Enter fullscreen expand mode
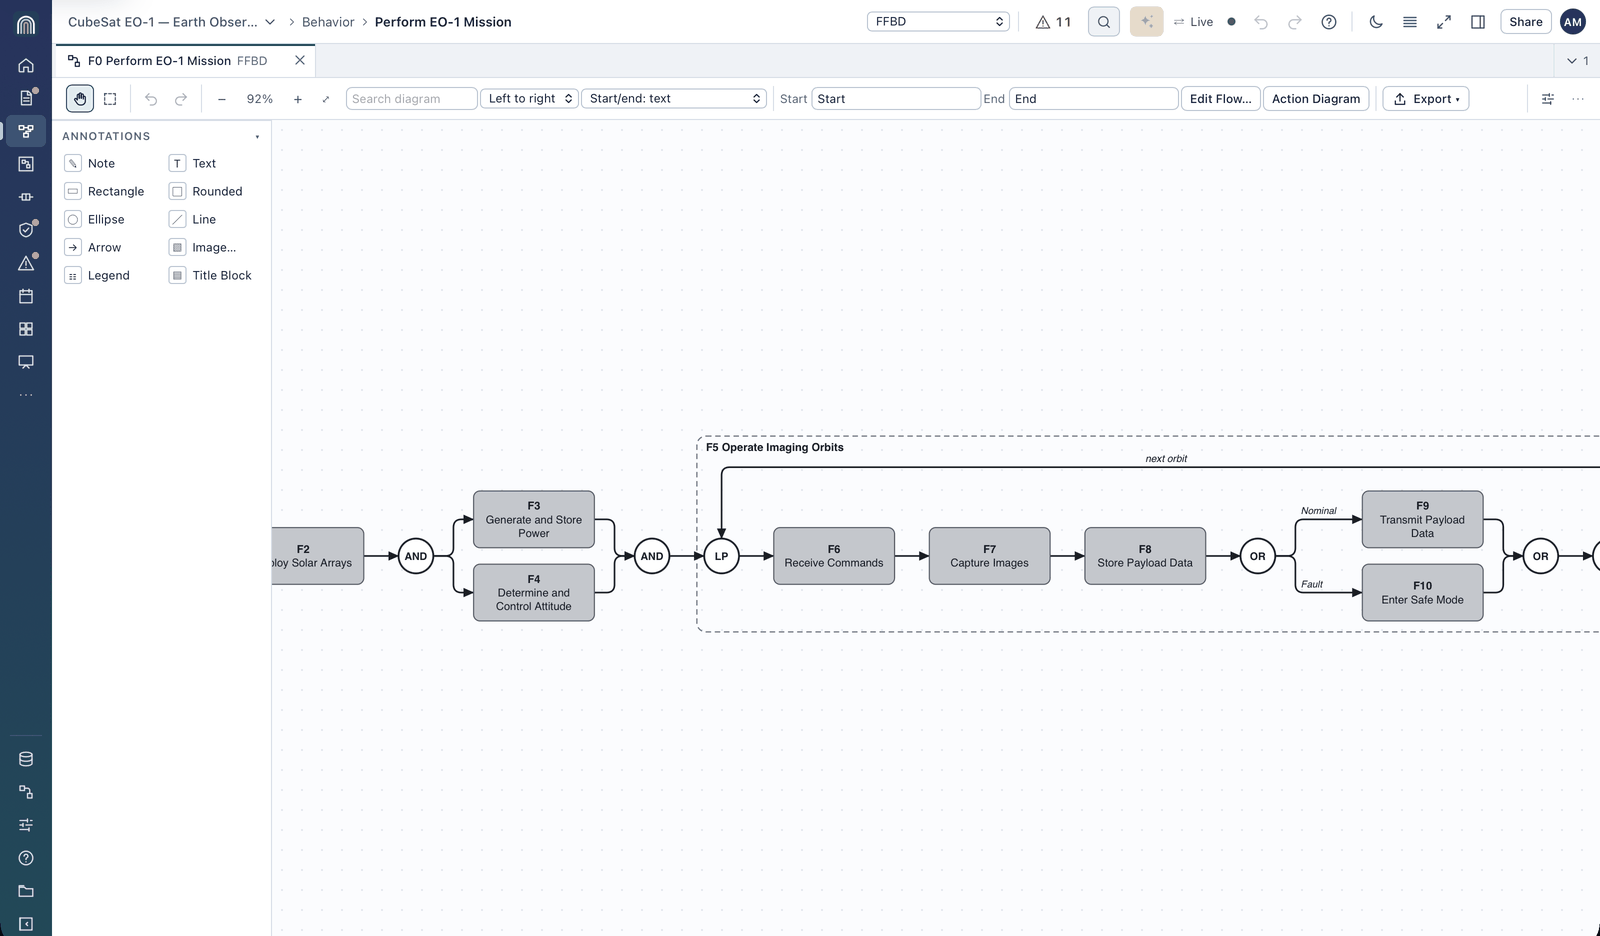Image resolution: width=1600 pixels, height=936 pixels. [x=1444, y=22]
